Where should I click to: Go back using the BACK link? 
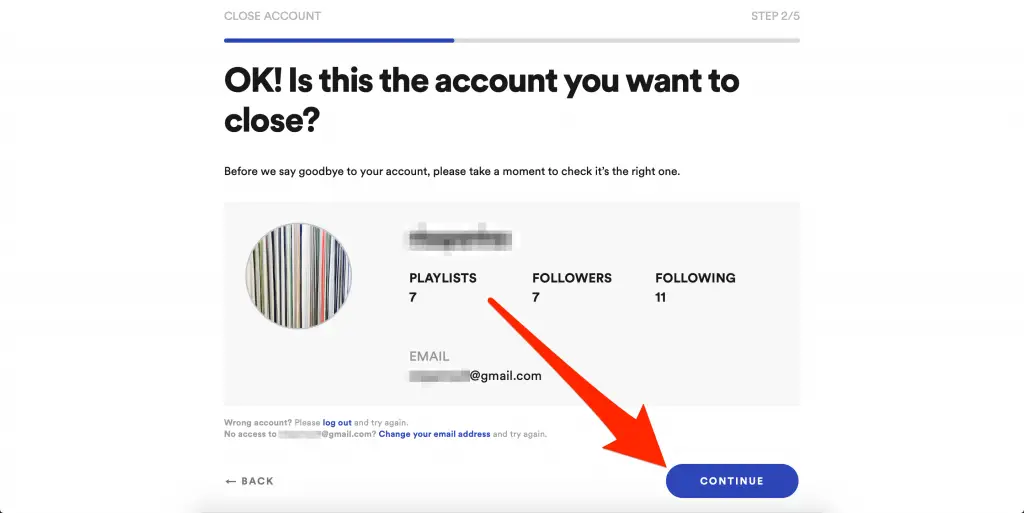249,481
